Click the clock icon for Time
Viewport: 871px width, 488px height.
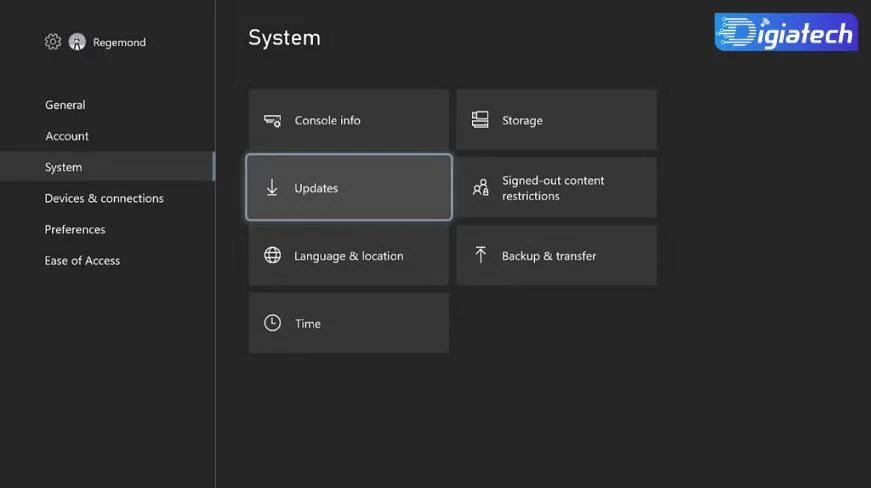tap(272, 323)
